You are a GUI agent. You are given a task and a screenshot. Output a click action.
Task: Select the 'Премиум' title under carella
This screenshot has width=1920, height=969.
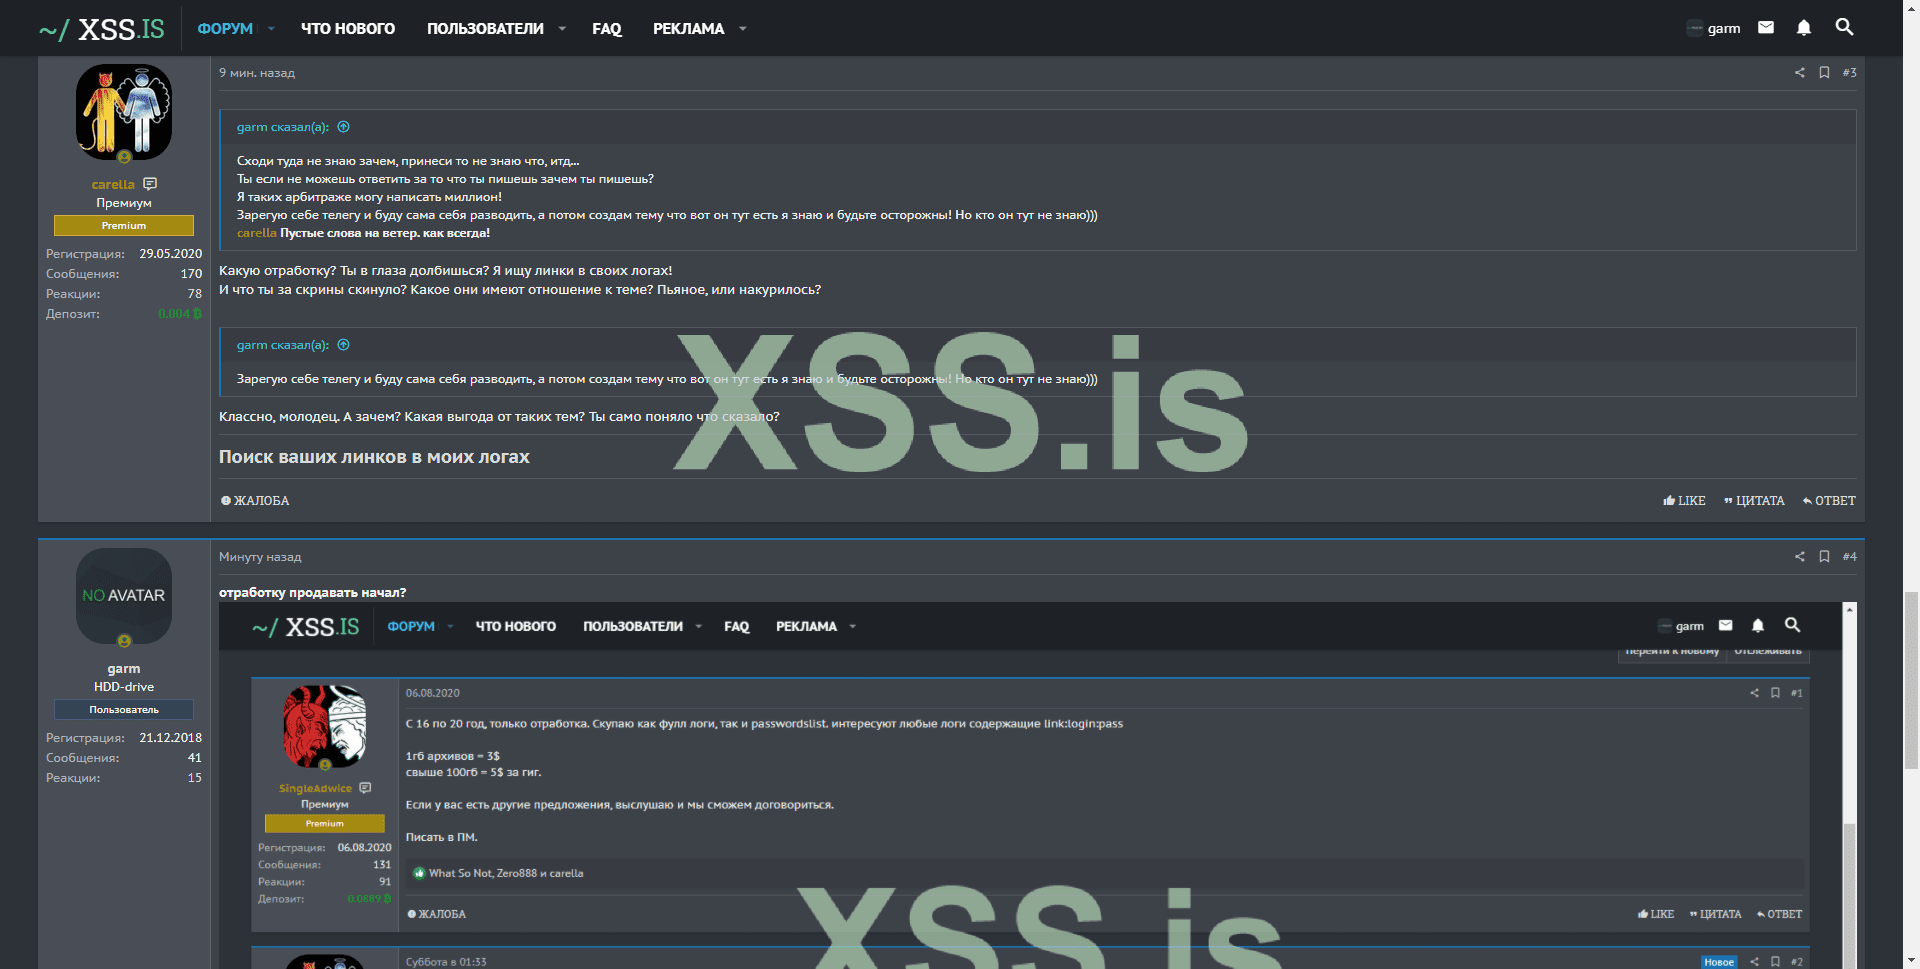pos(124,203)
